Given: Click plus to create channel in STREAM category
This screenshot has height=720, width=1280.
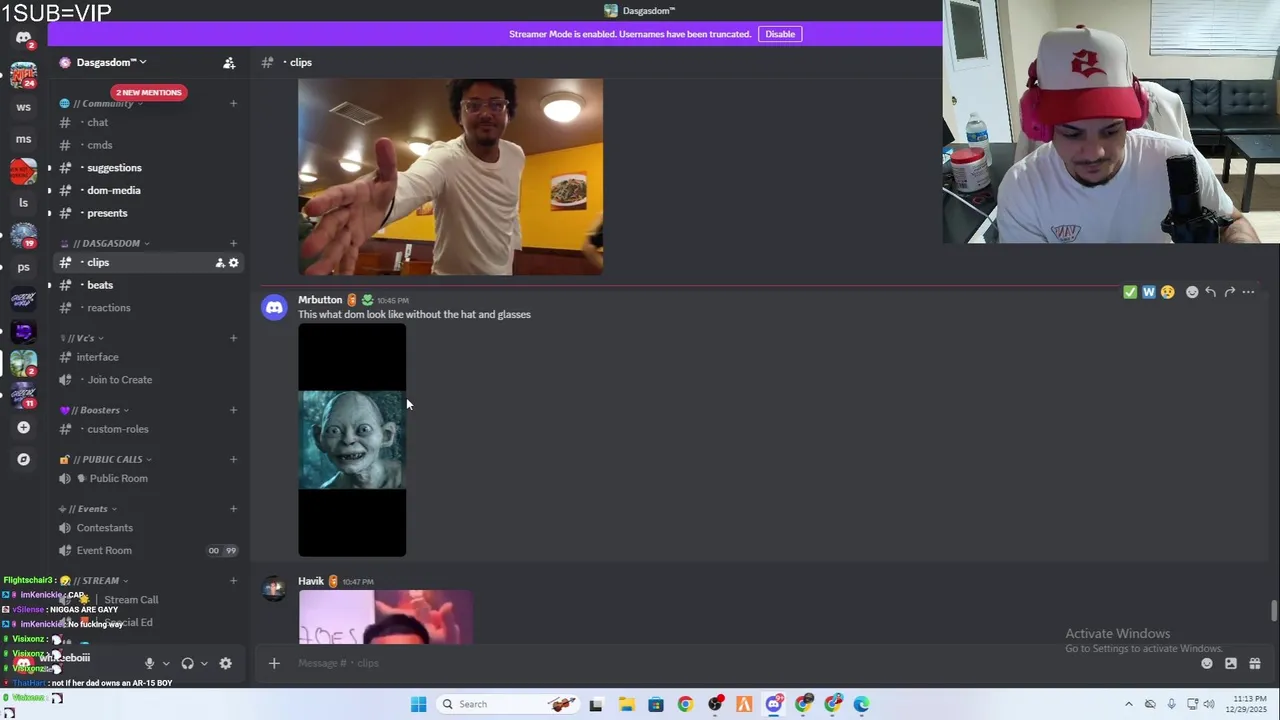Looking at the screenshot, I should tap(233, 581).
